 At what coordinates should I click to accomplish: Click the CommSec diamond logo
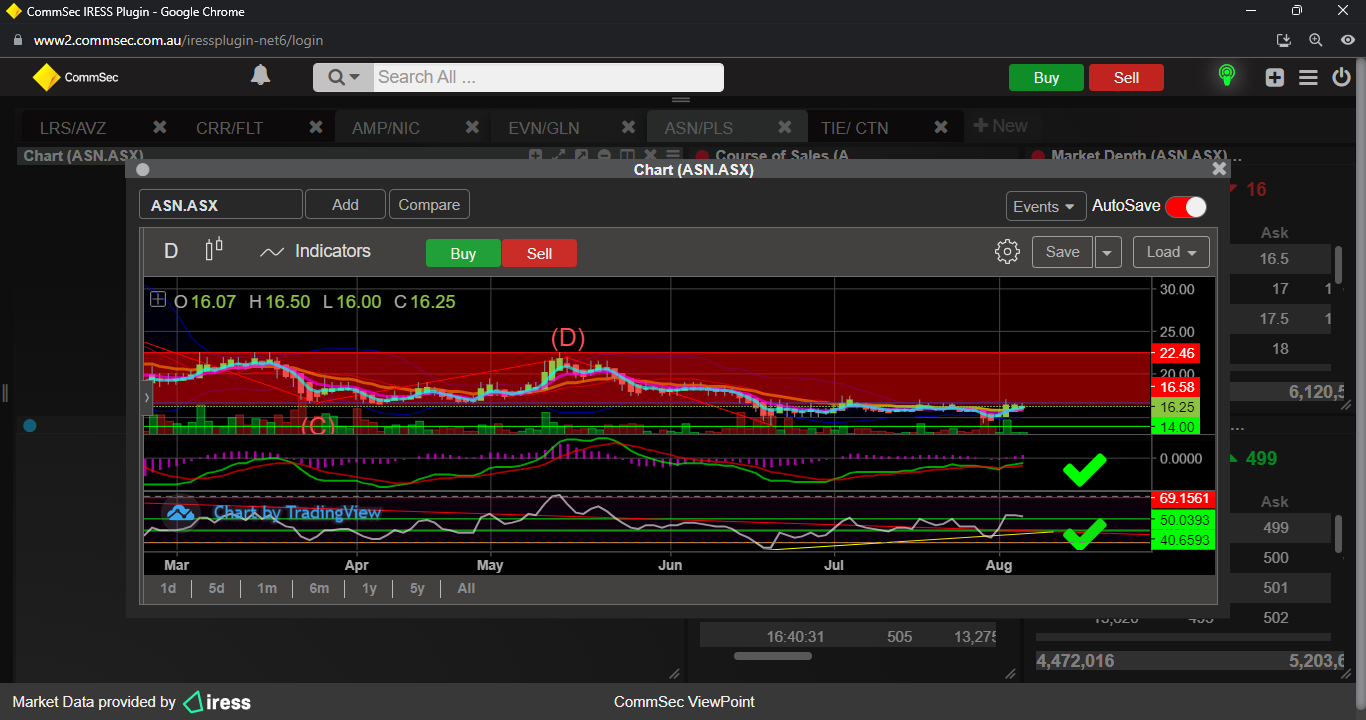[x=46, y=77]
